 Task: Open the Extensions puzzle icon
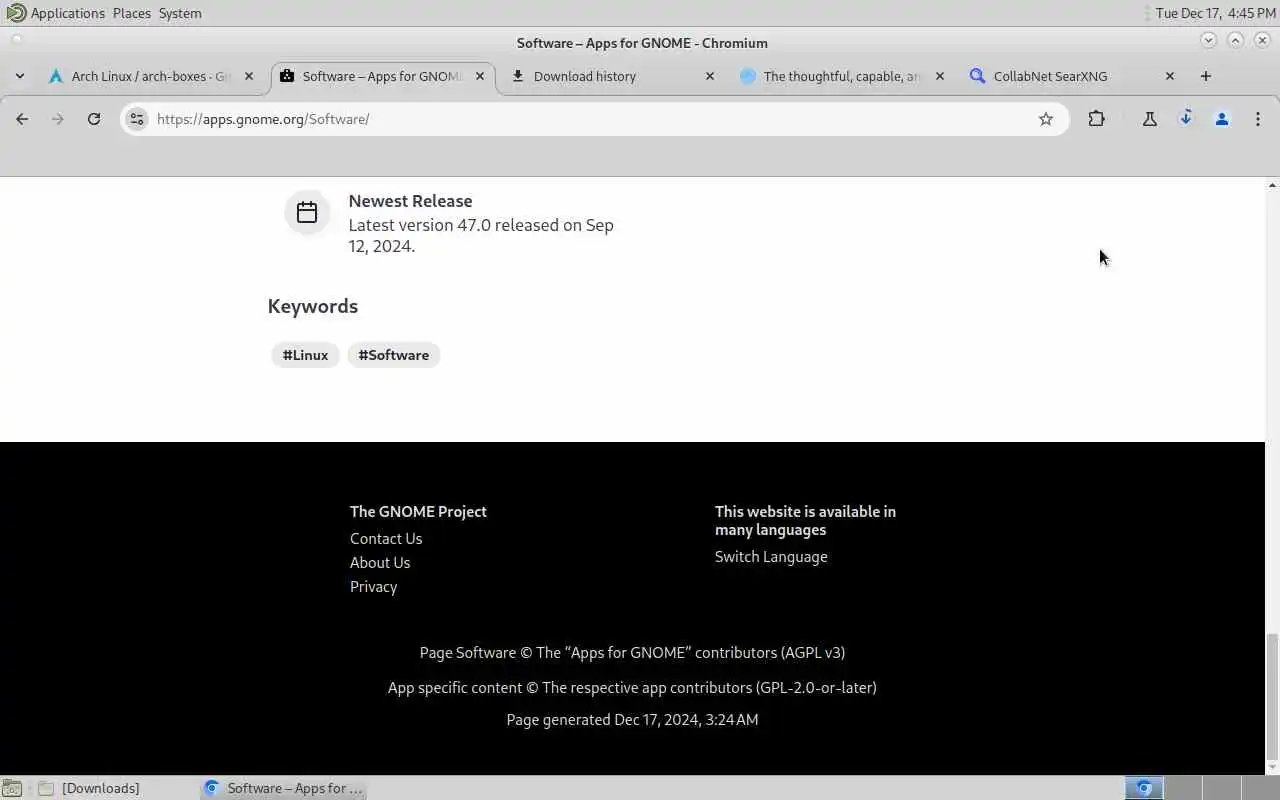[1096, 119]
